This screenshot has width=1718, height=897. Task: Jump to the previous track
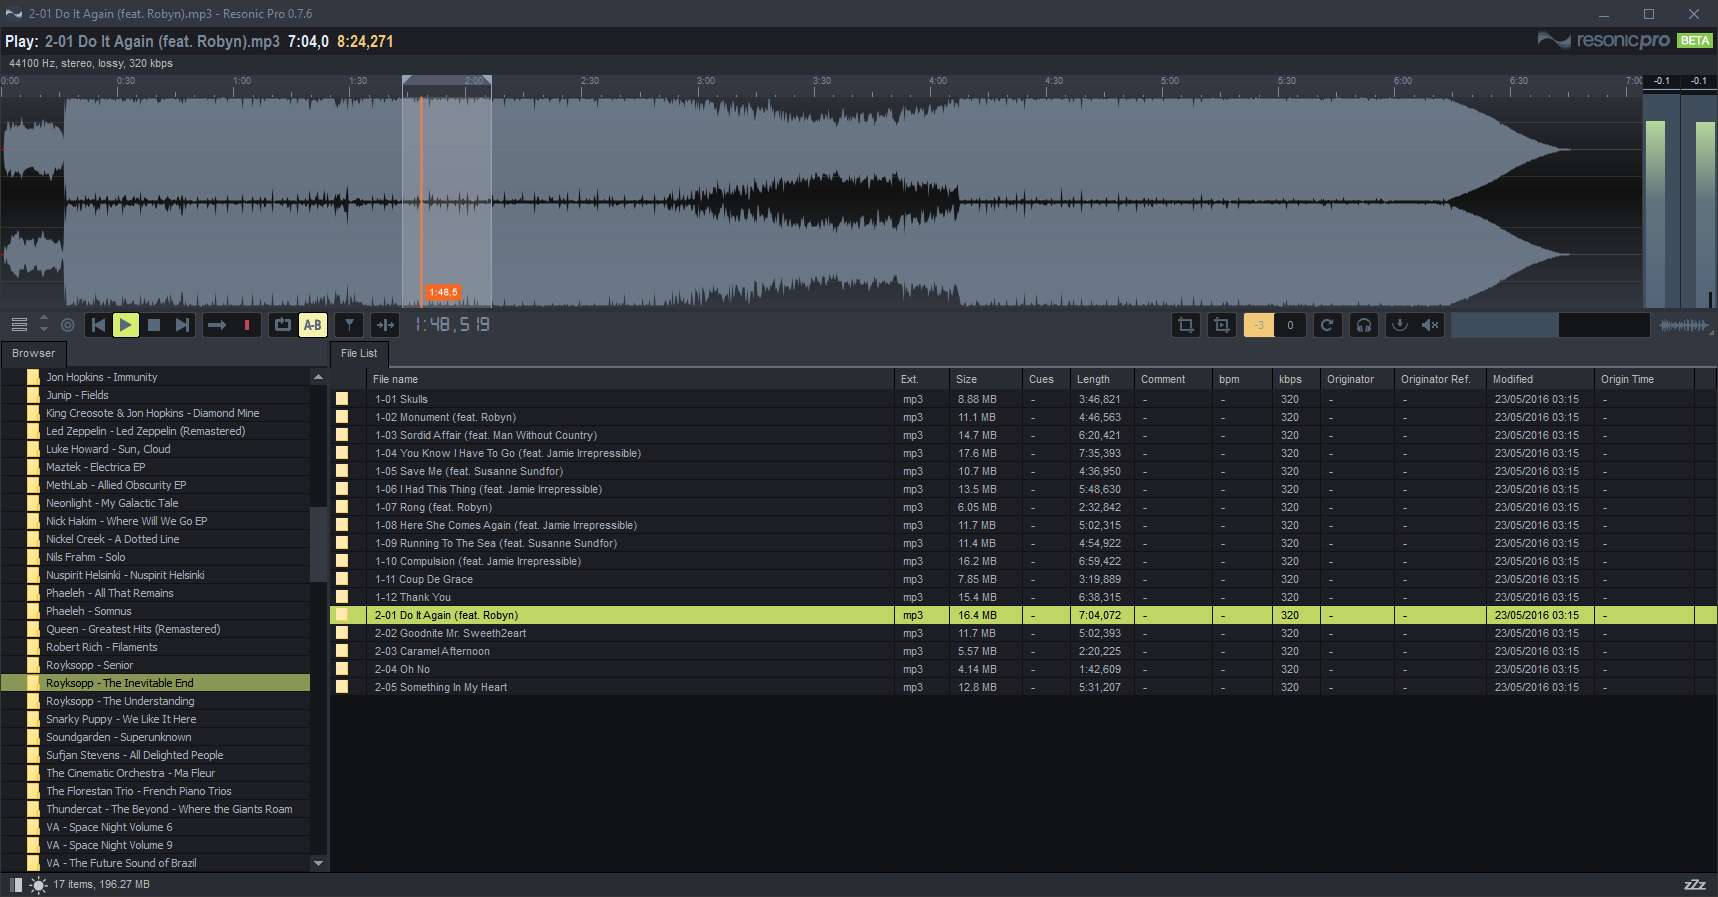pyautogui.click(x=98, y=325)
